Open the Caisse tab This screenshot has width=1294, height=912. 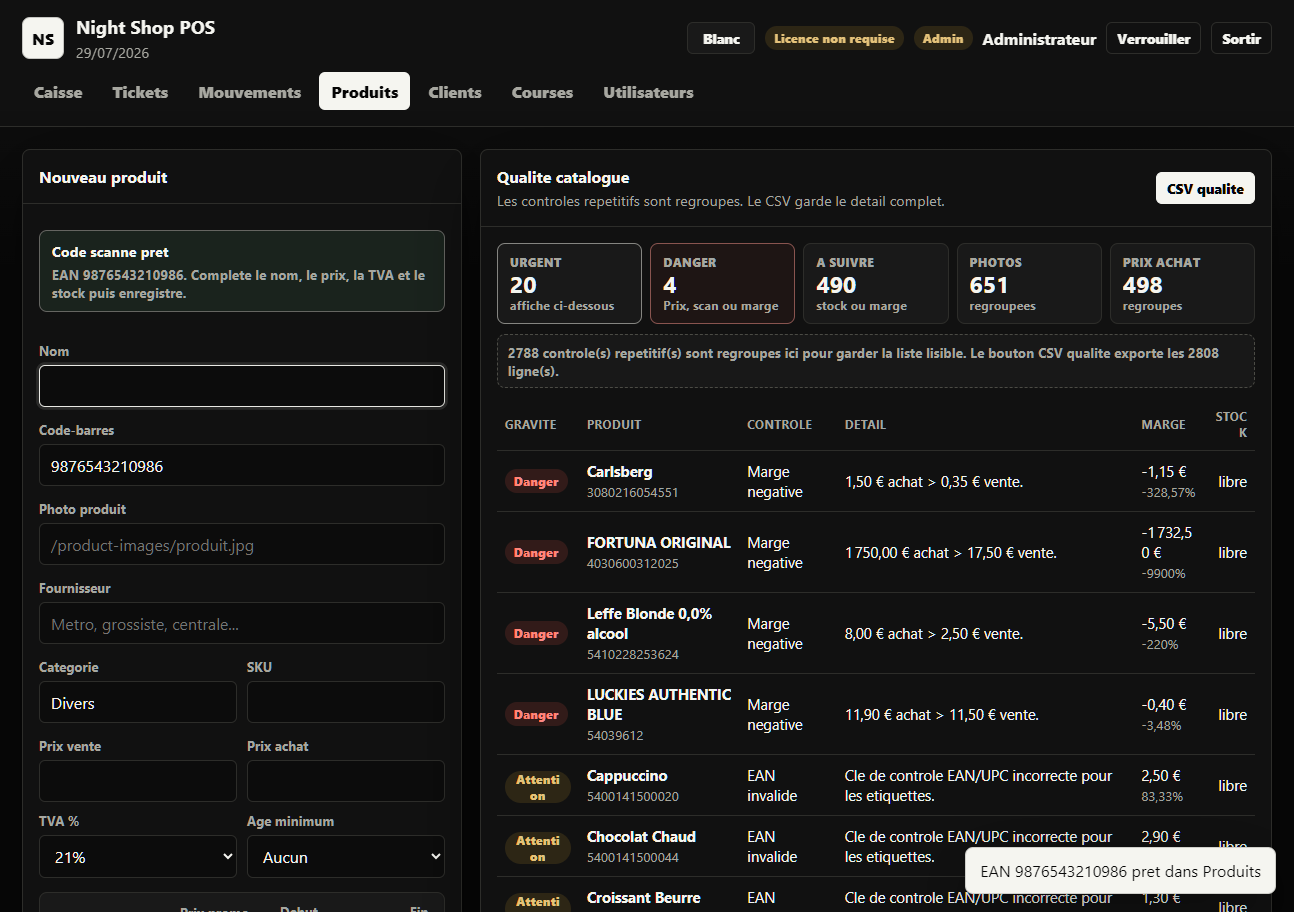coord(58,92)
